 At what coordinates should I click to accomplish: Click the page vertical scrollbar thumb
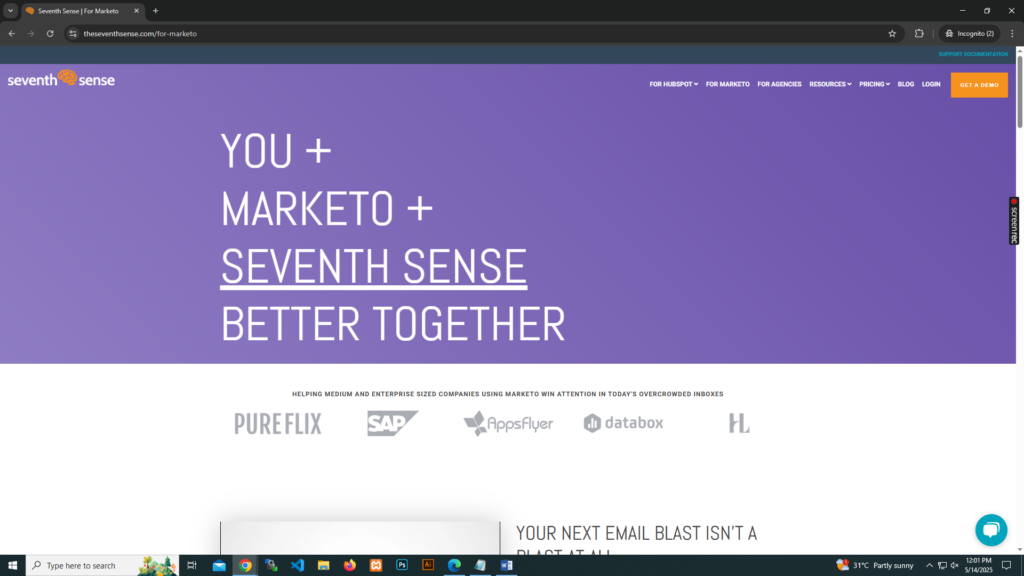(1019, 92)
